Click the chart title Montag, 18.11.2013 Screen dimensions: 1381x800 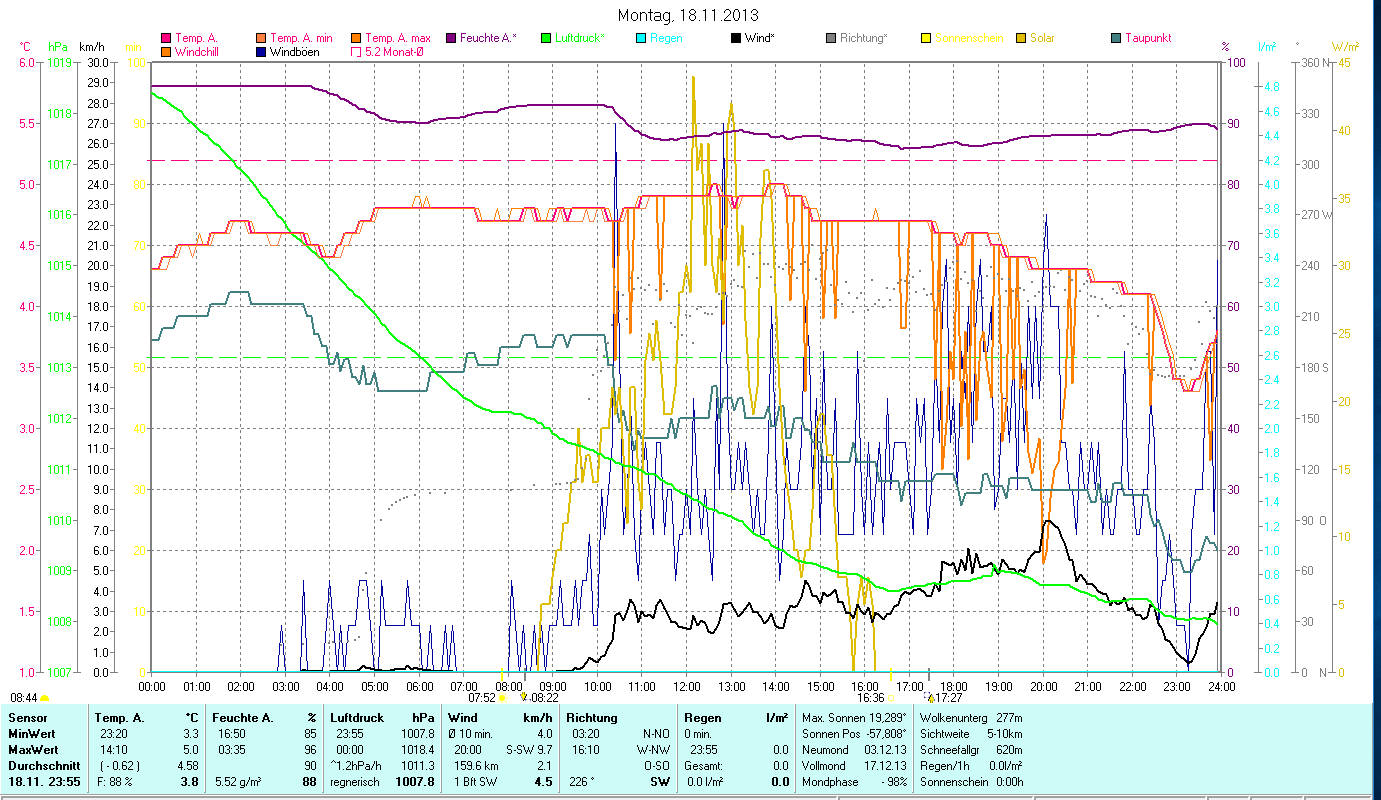click(688, 15)
